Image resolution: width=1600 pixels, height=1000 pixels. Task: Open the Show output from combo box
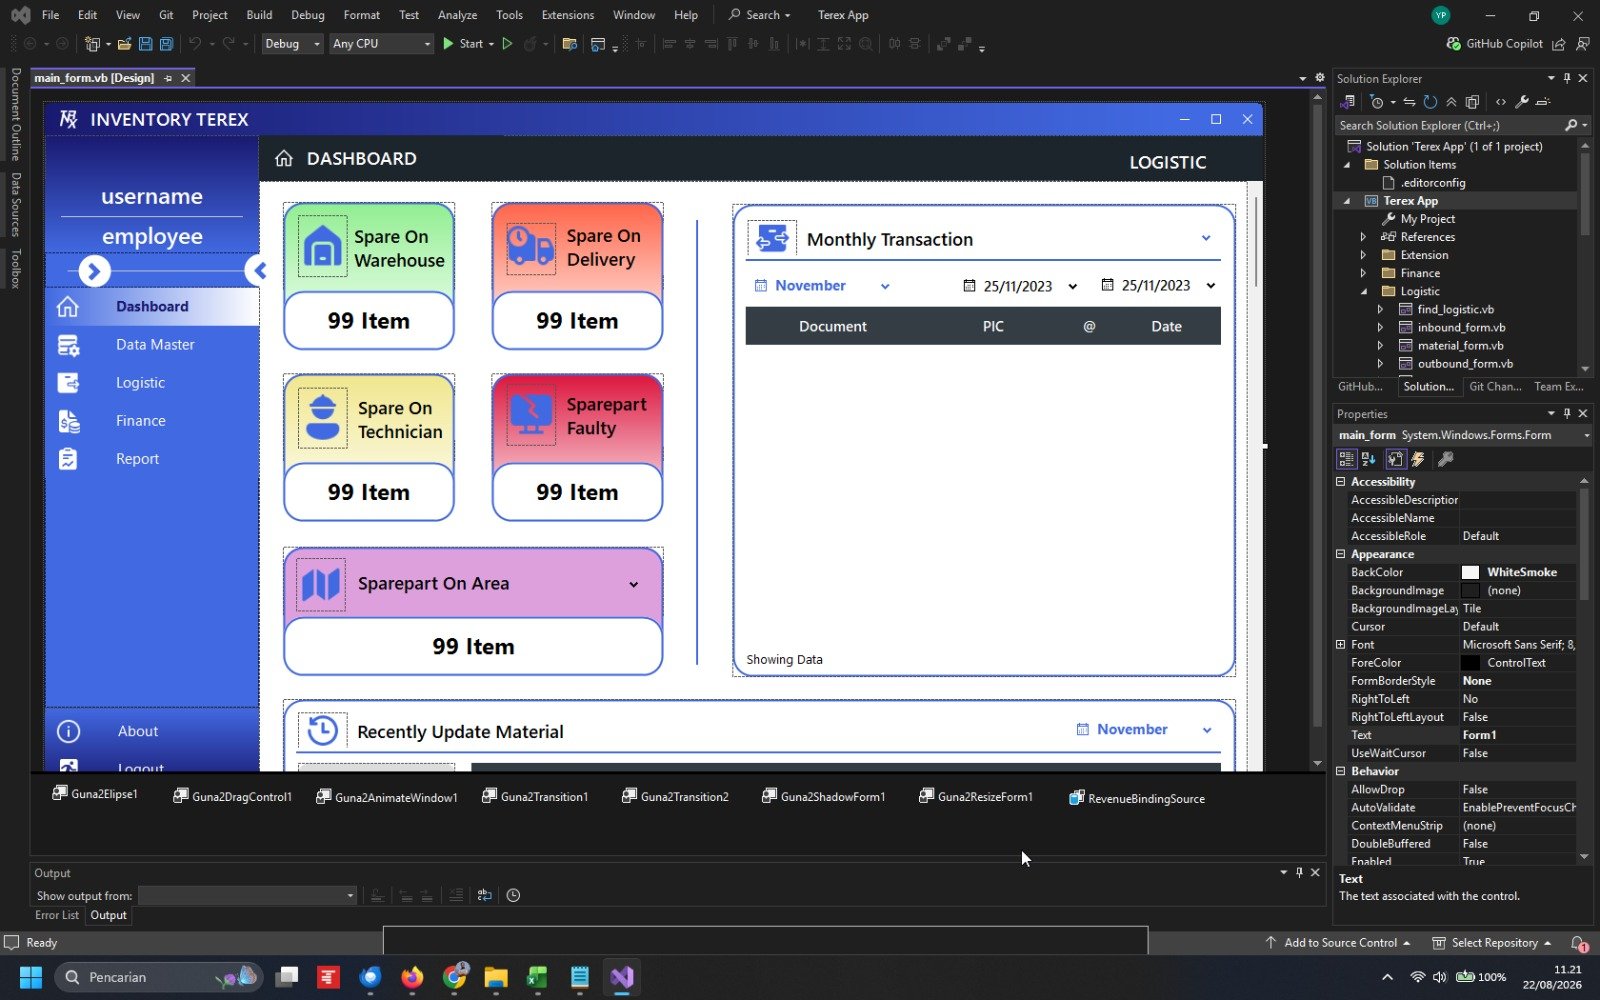point(247,895)
